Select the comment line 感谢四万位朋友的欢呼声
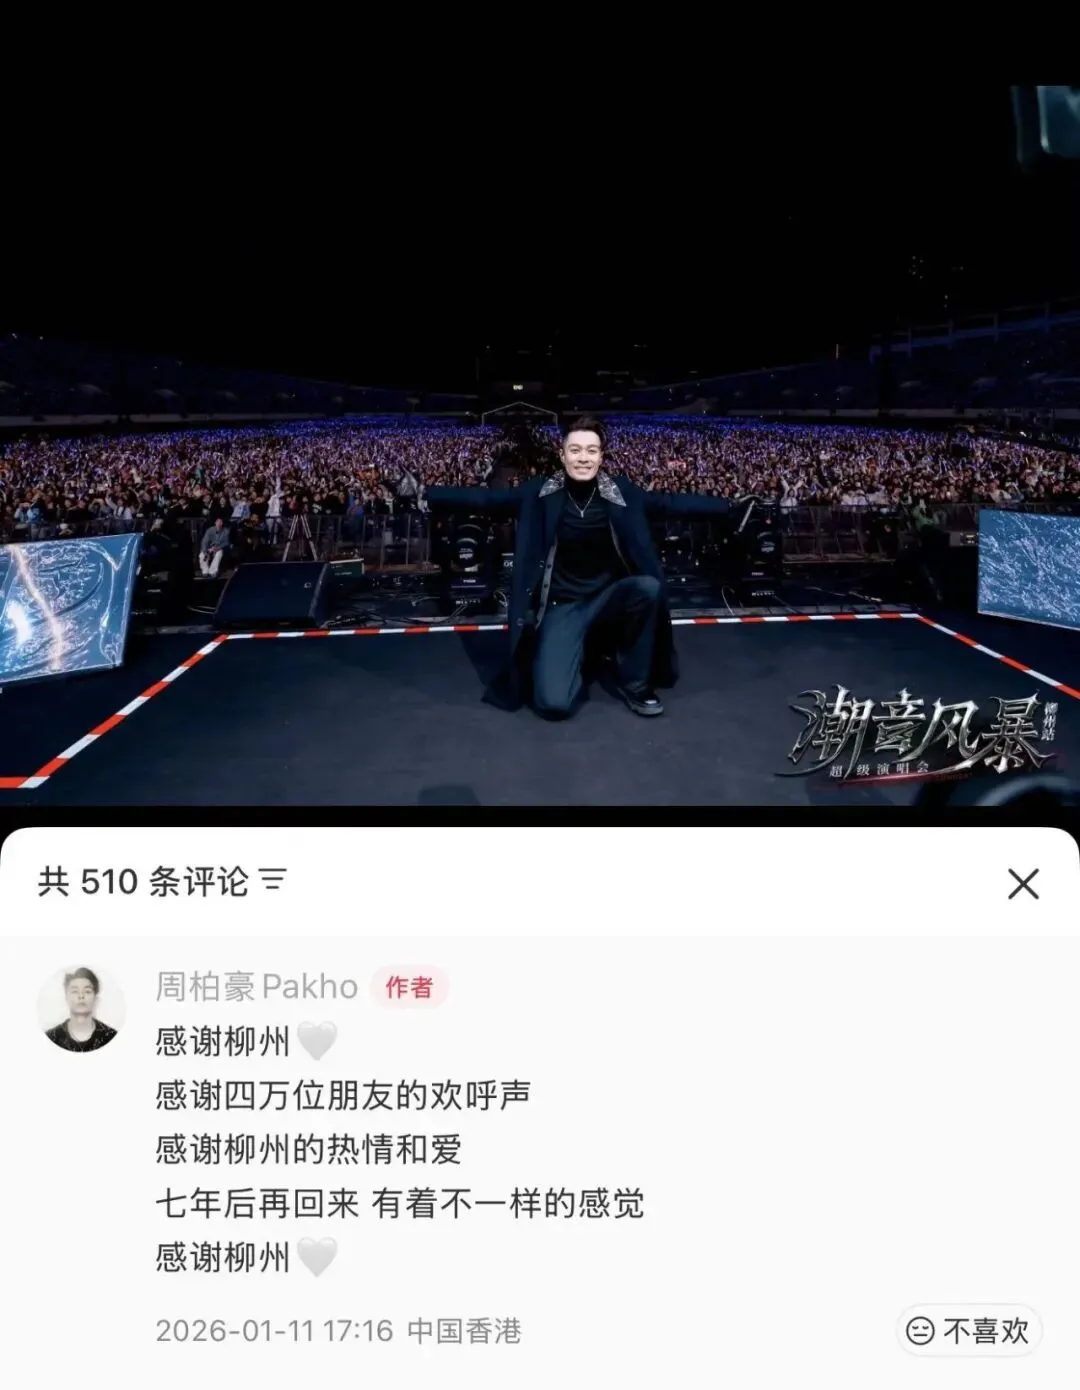 (343, 1096)
